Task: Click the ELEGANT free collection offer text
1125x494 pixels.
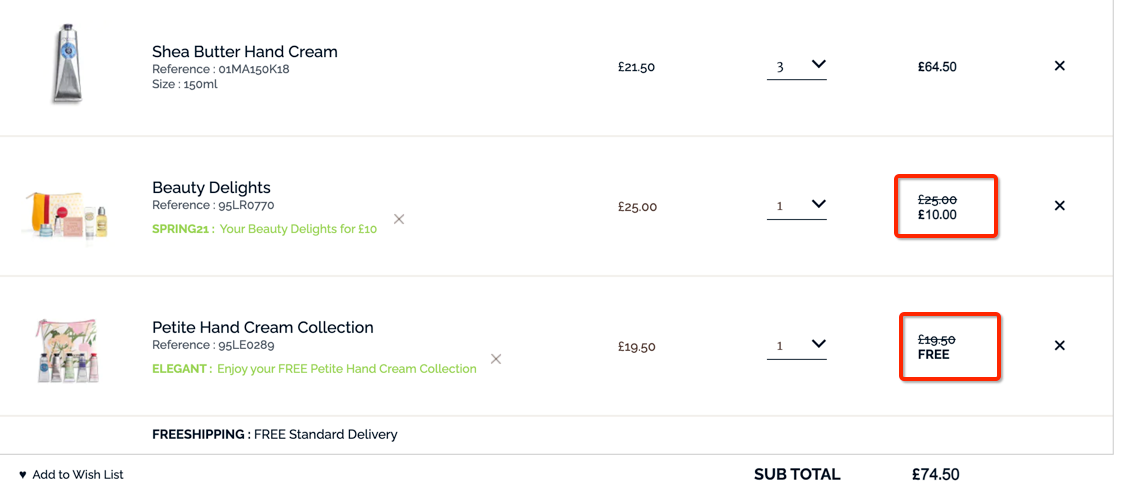Action: tap(314, 369)
